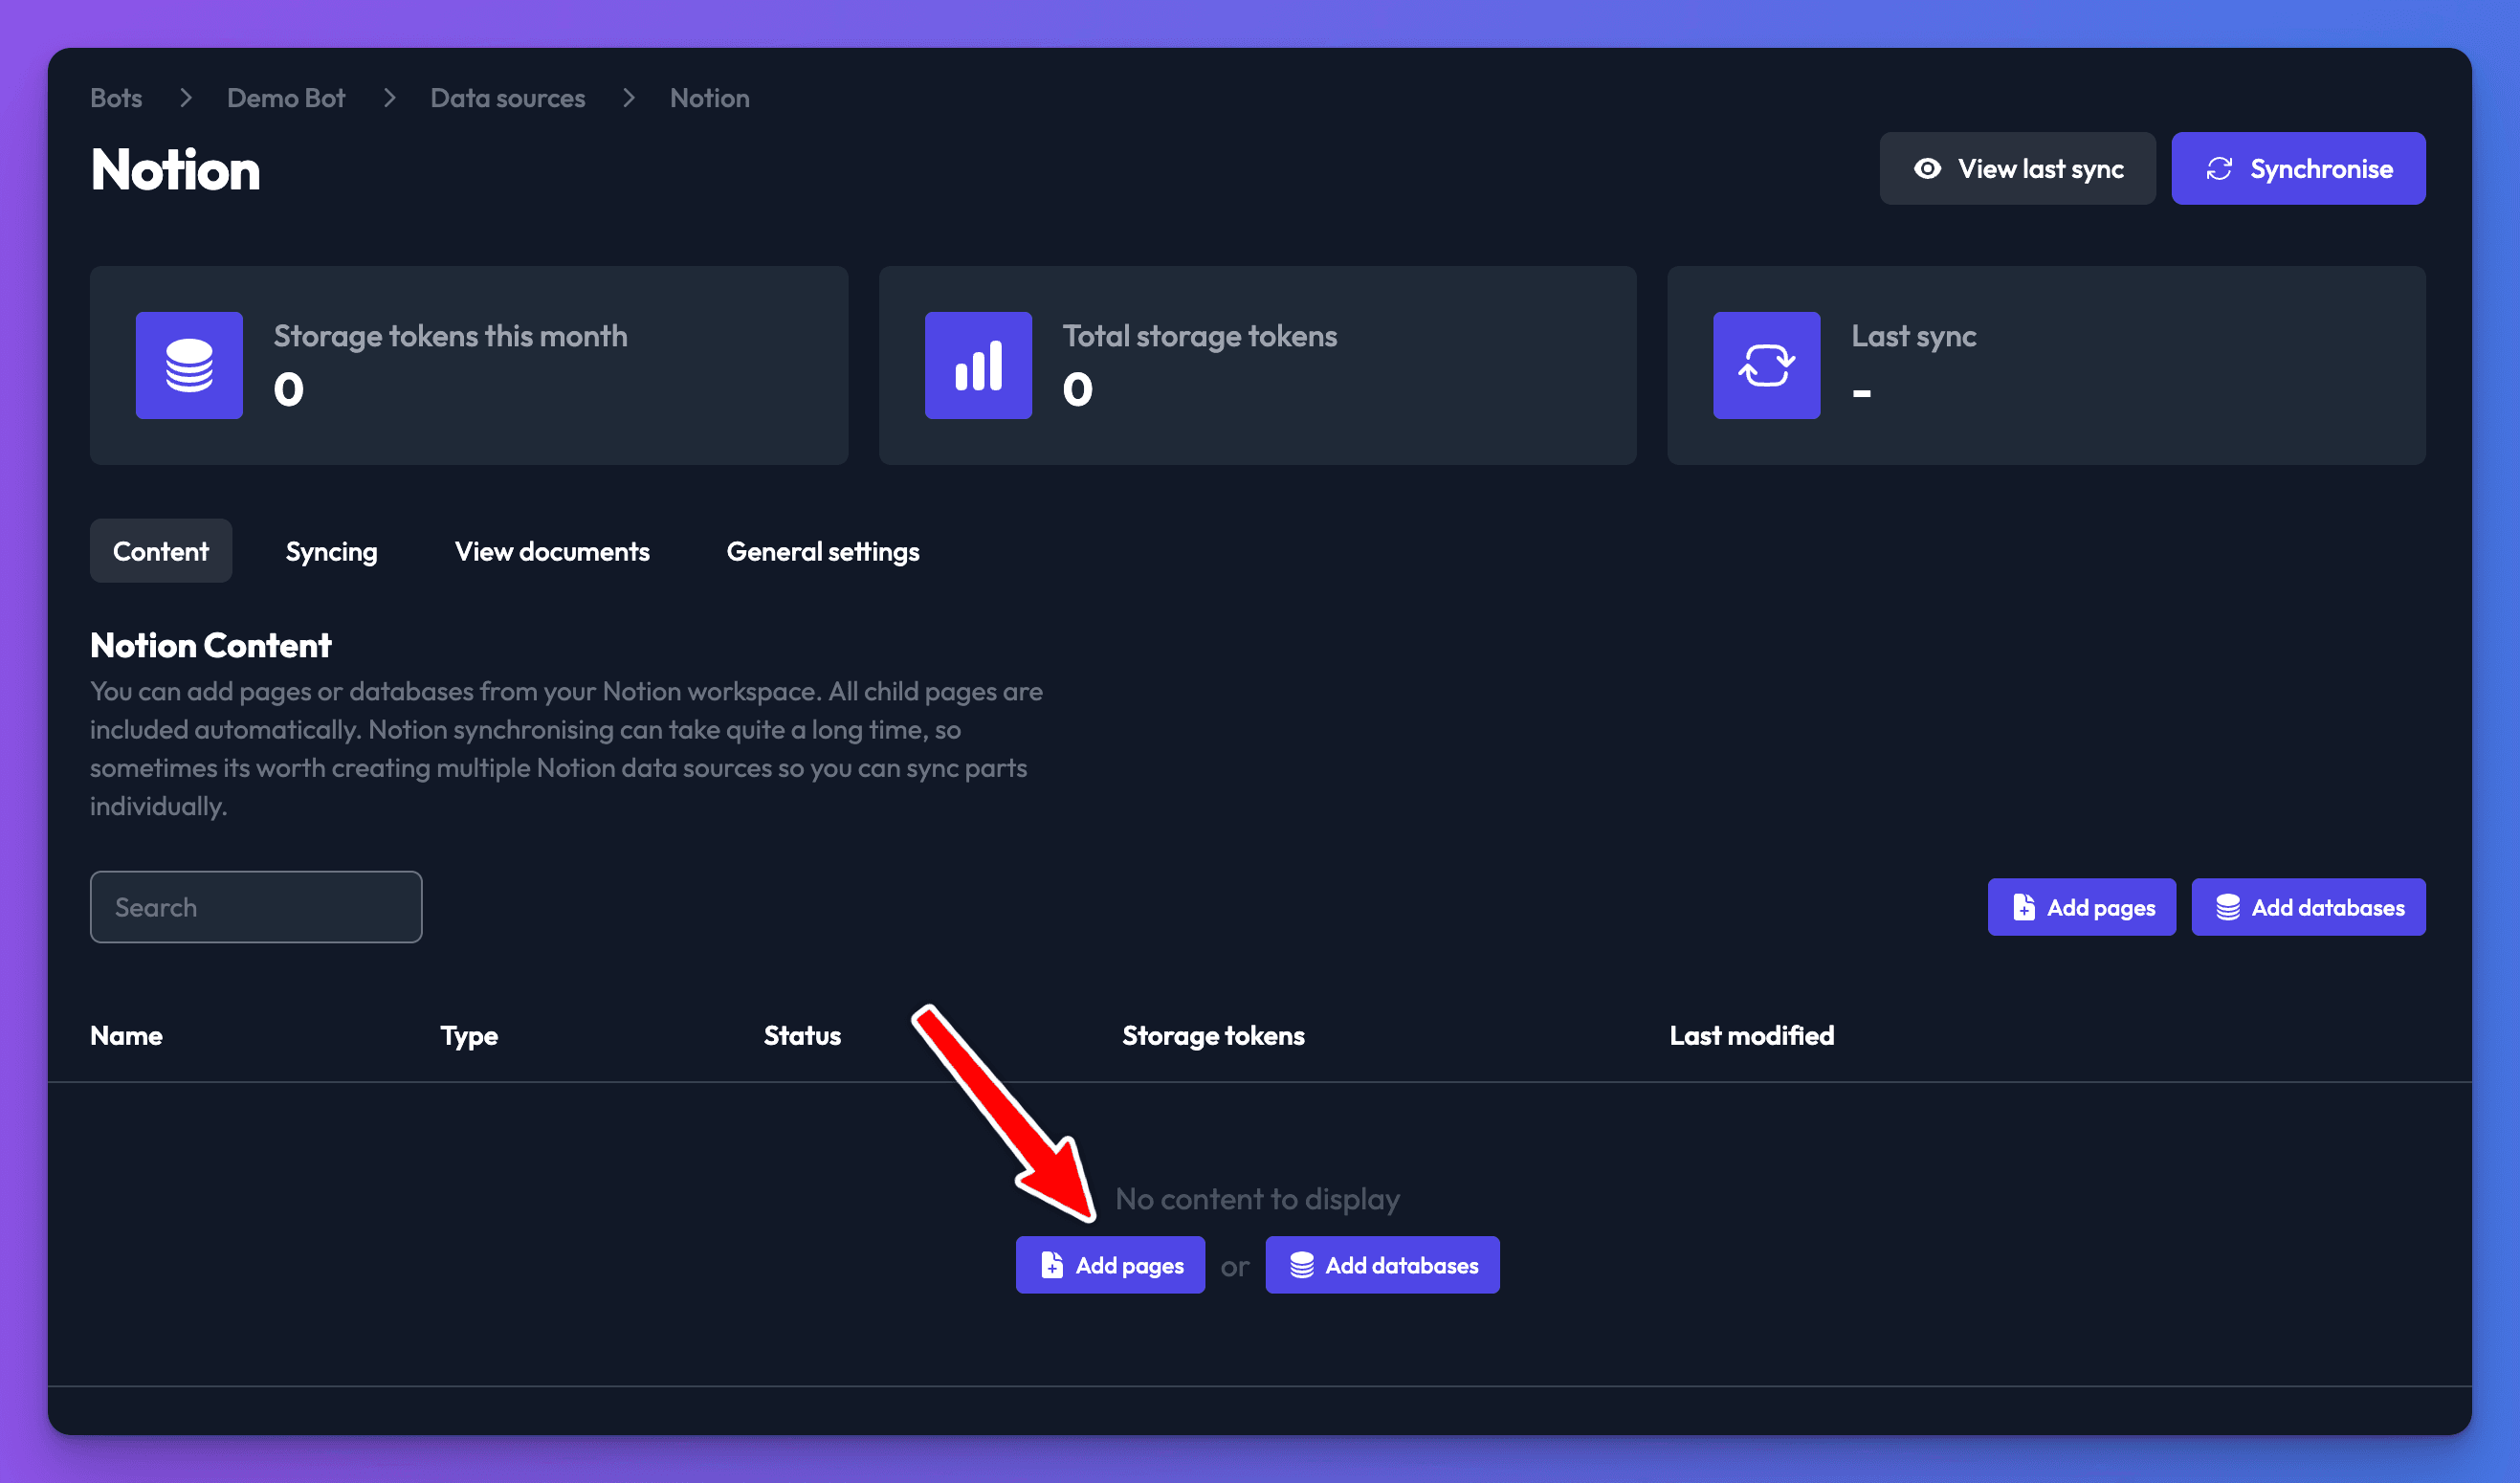Click the chevron after Bots in the breadcrumb
The height and width of the screenshot is (1483, 2520).
(x=185, y=98)
